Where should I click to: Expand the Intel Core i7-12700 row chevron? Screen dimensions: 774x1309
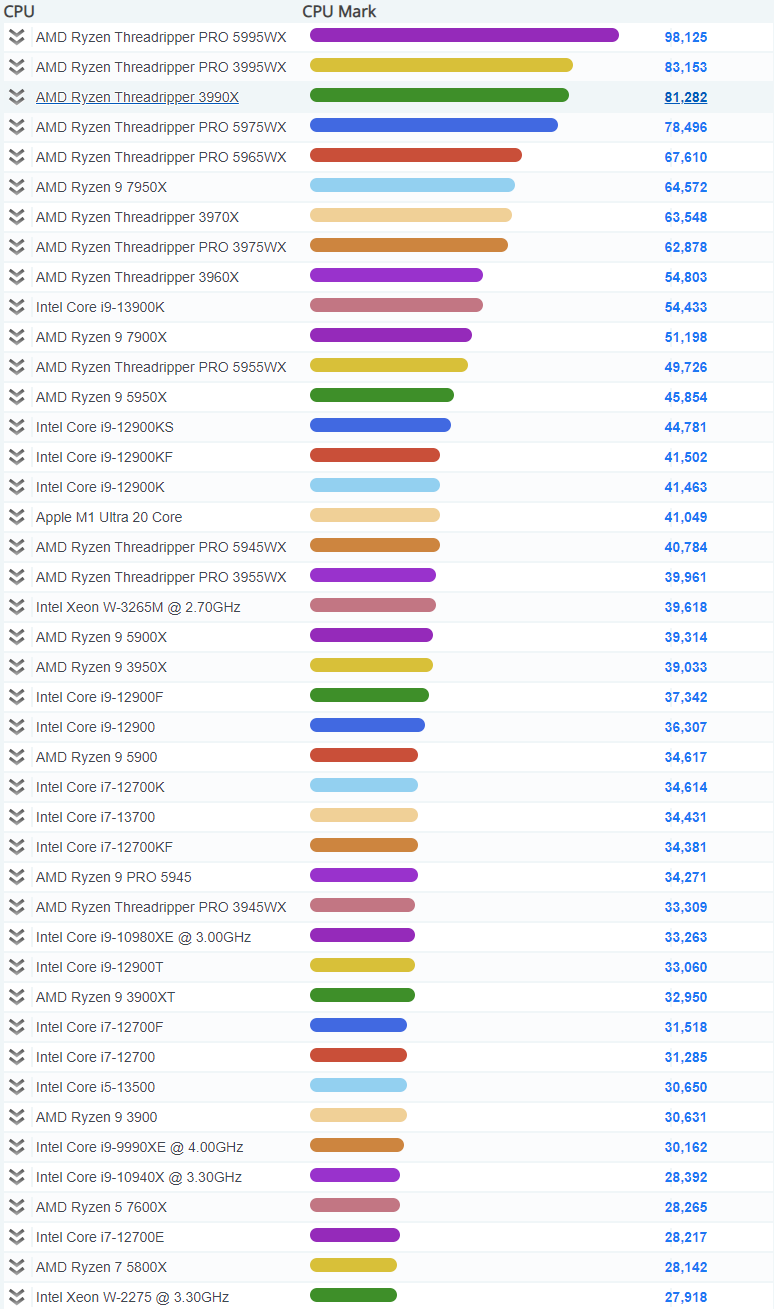click(16, 1057)
